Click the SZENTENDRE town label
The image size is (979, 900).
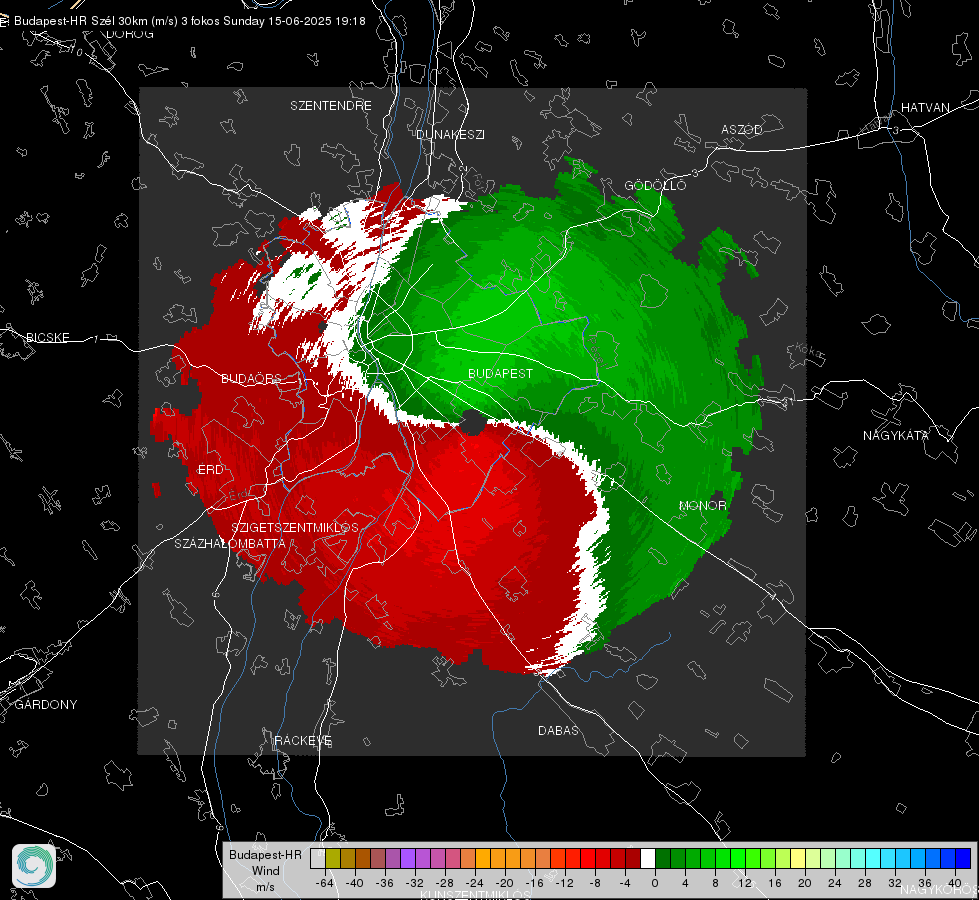pos(331,106)
